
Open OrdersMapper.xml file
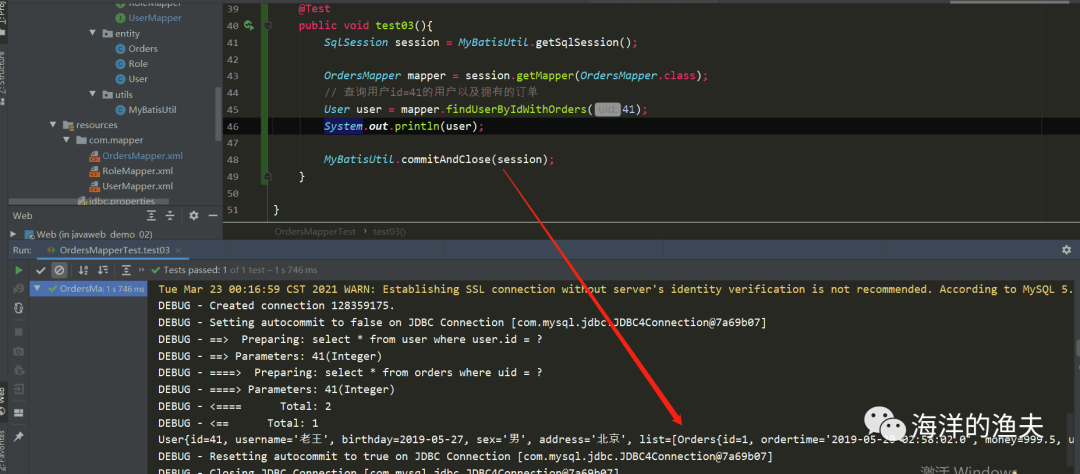click(136, 156)
